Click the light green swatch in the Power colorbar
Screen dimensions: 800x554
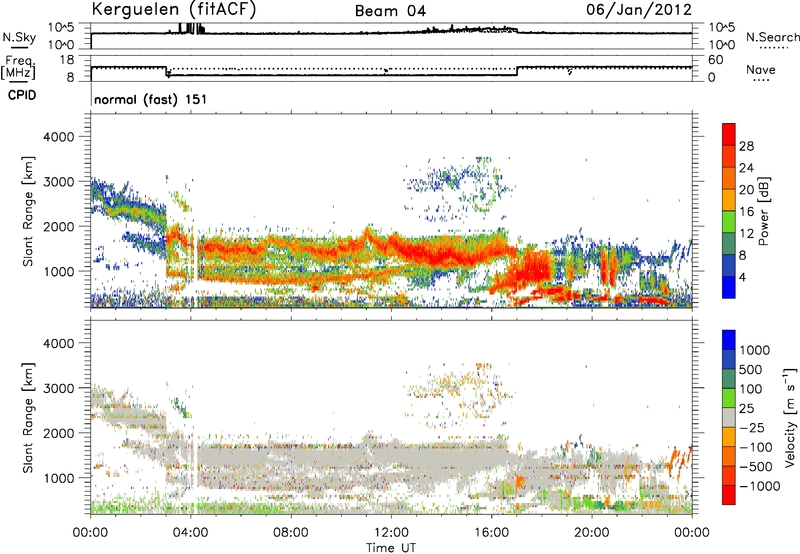click(729, 221)
